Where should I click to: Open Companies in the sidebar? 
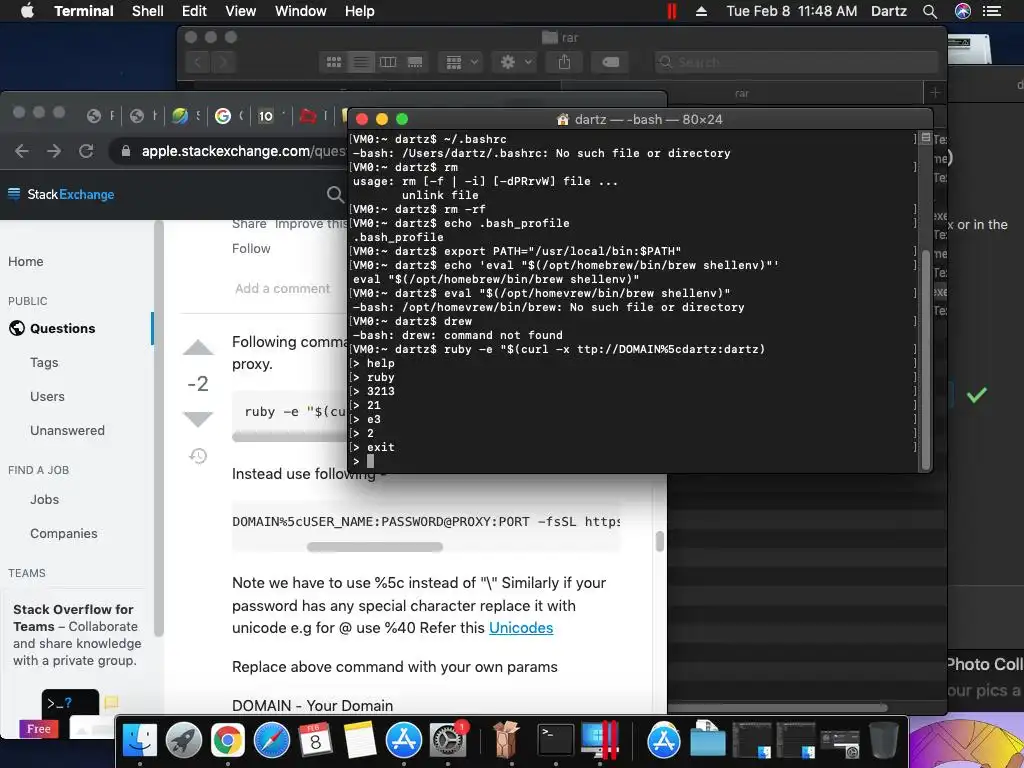click(x=63, y=534)
